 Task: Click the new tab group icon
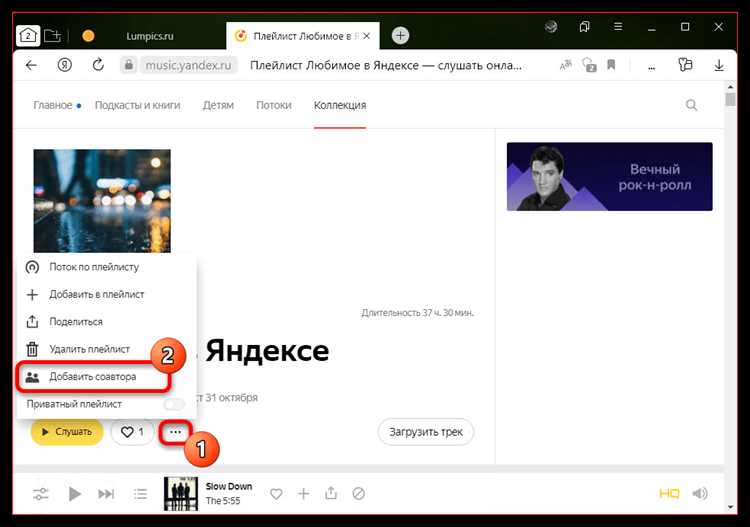(52, 35)
